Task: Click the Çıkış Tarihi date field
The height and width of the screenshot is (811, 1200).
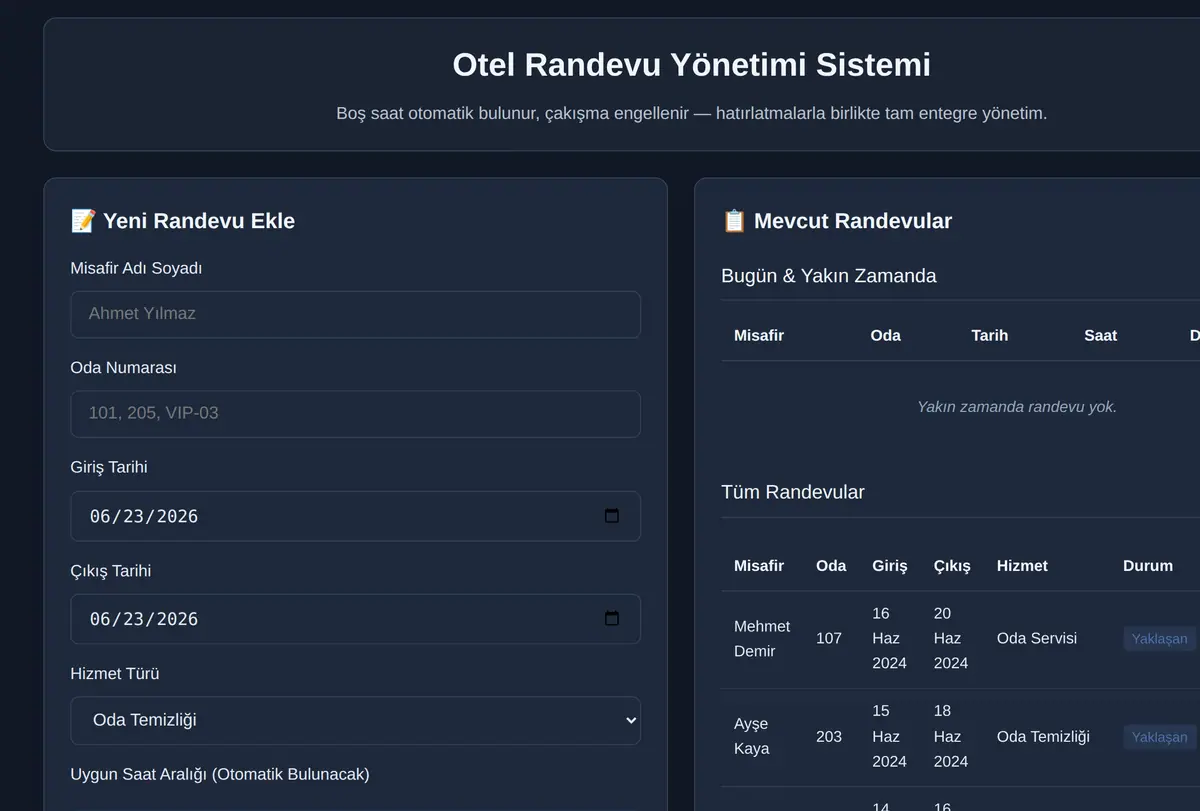Action: pyautogui.click(x=355, y=619)
